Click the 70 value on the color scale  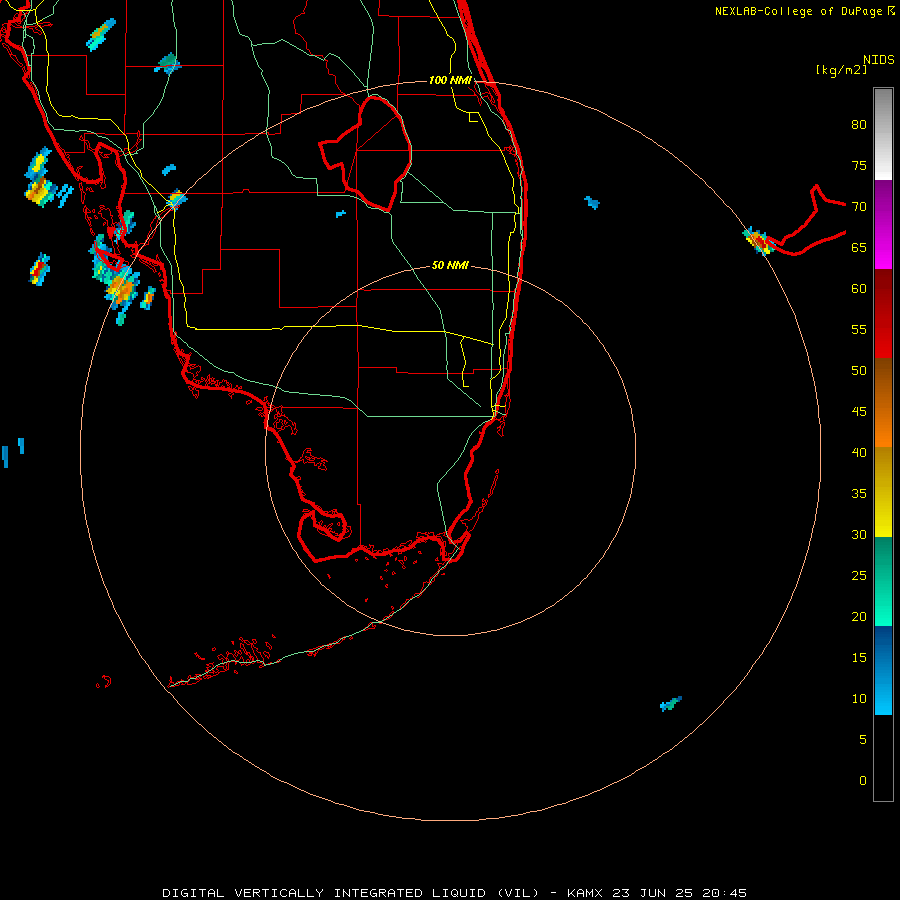coord(859,207)
